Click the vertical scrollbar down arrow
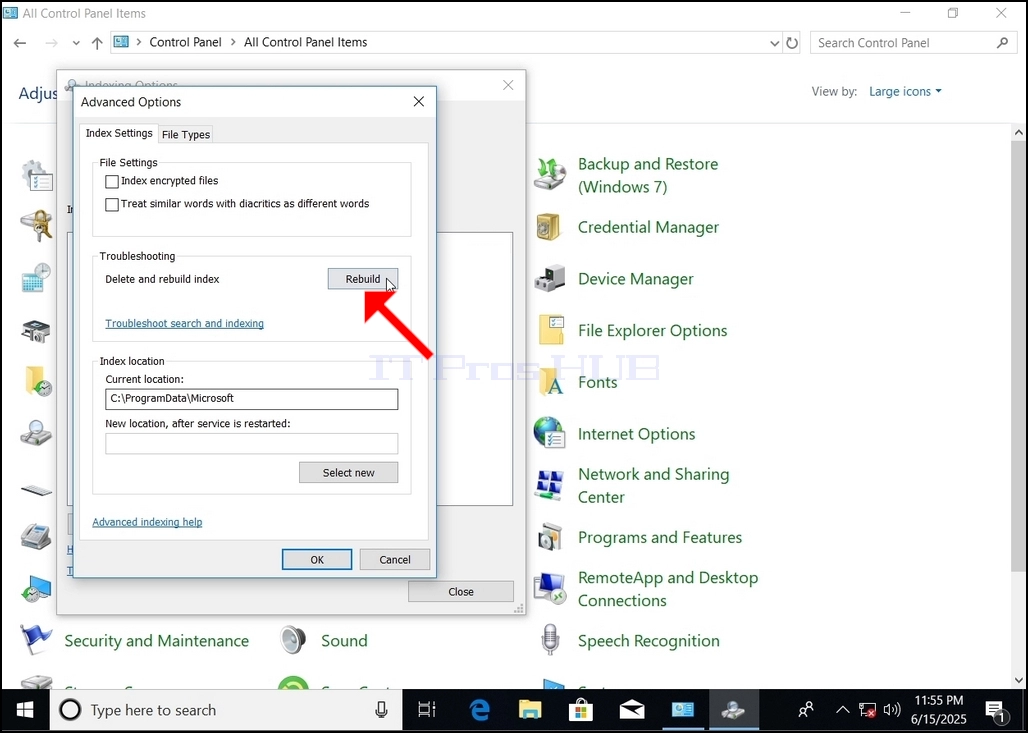Screen dimensions: 1028x733 pyautogui.click(x=1019, y=681)
